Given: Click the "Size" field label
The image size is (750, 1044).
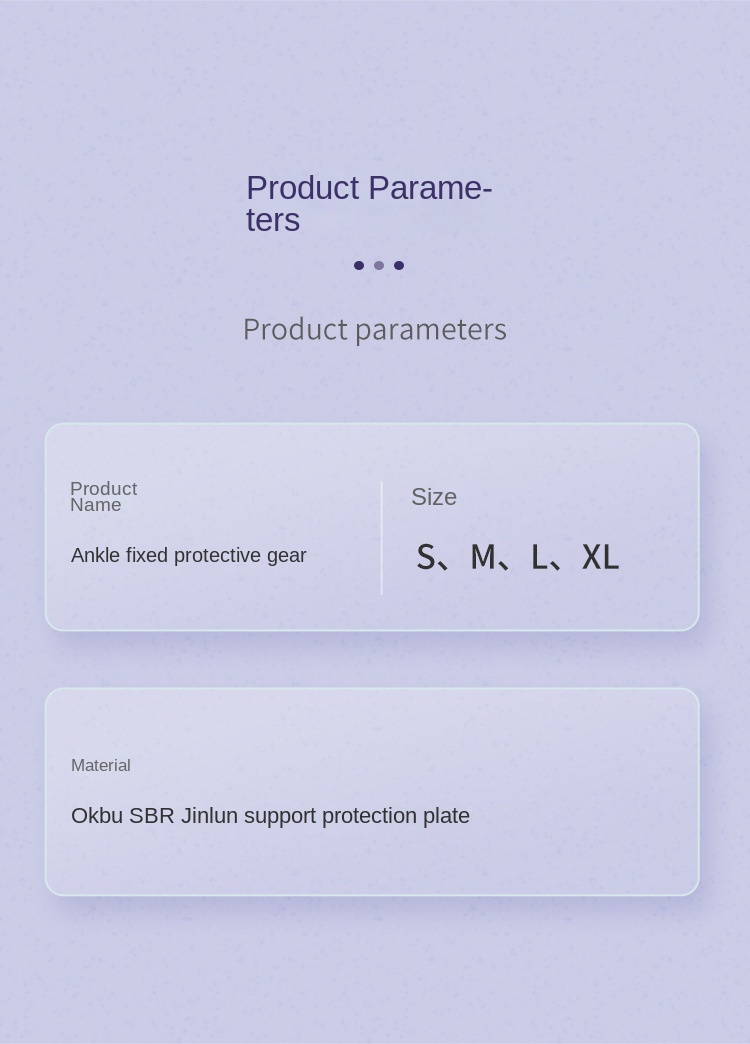Looking at the screenshot, I should [434, 497].
